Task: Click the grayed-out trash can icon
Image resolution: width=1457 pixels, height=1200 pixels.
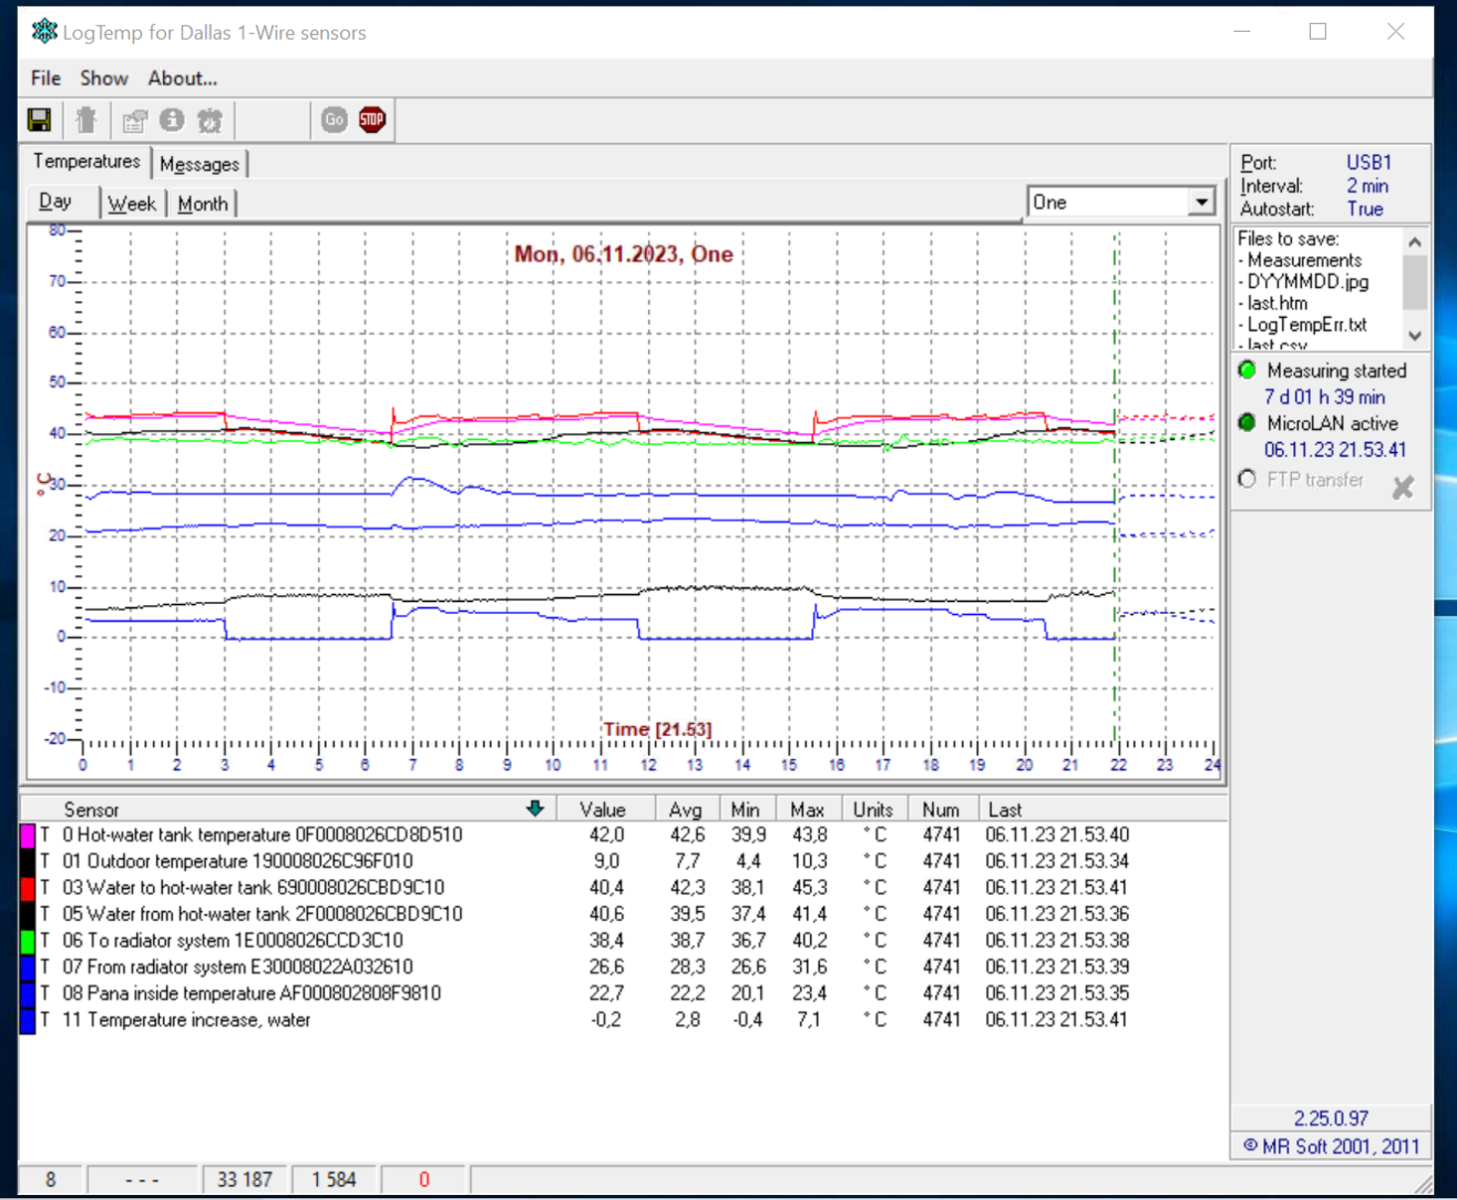Action: click(86, 120)
